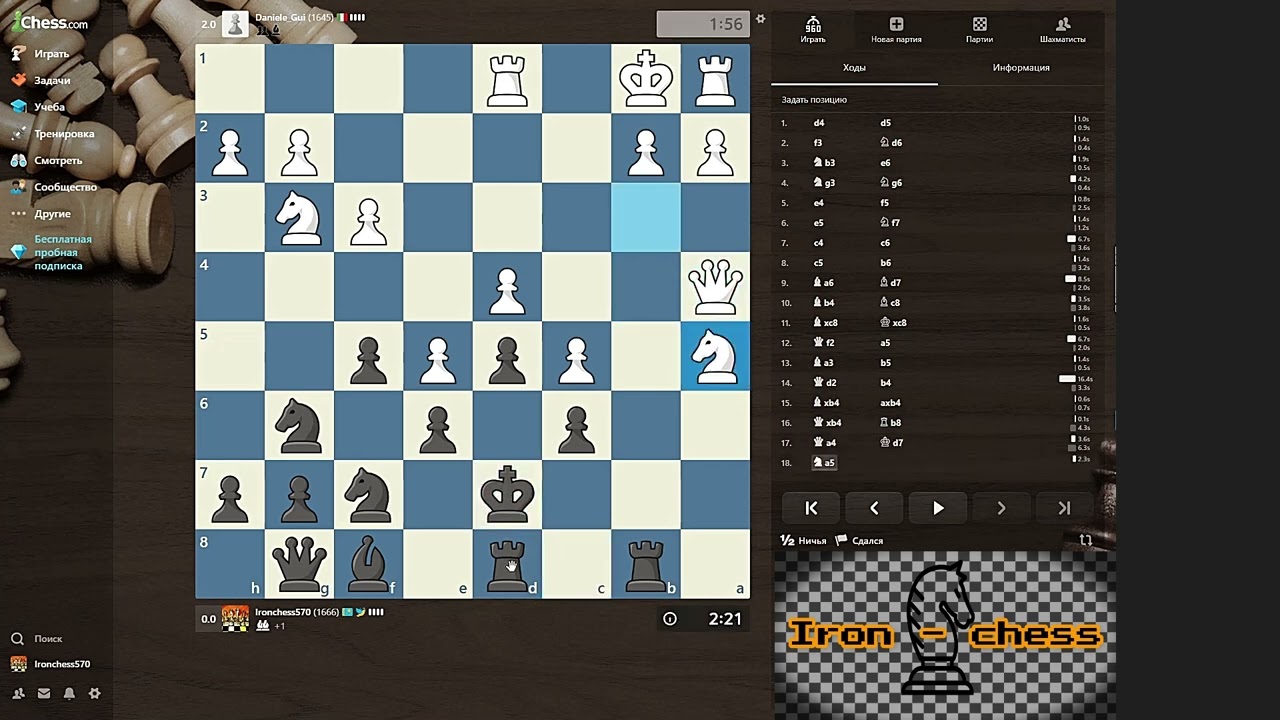Switch to the Информация tab
The image size is (1280, 720).
point(1021,68)
